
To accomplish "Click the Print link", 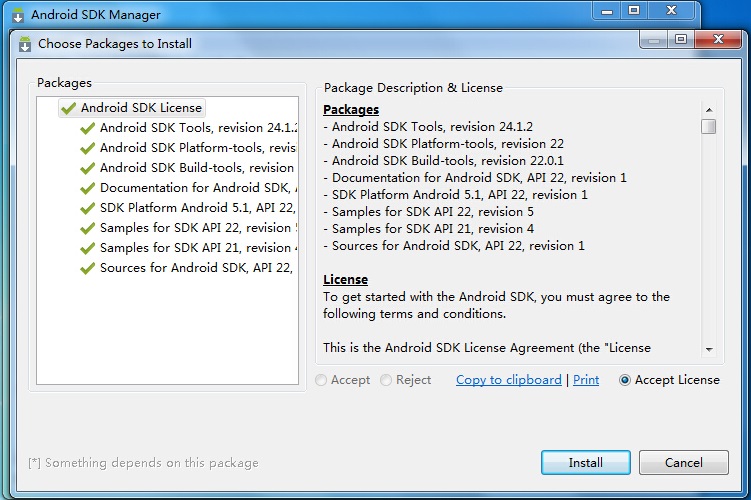I will [586, 380].
